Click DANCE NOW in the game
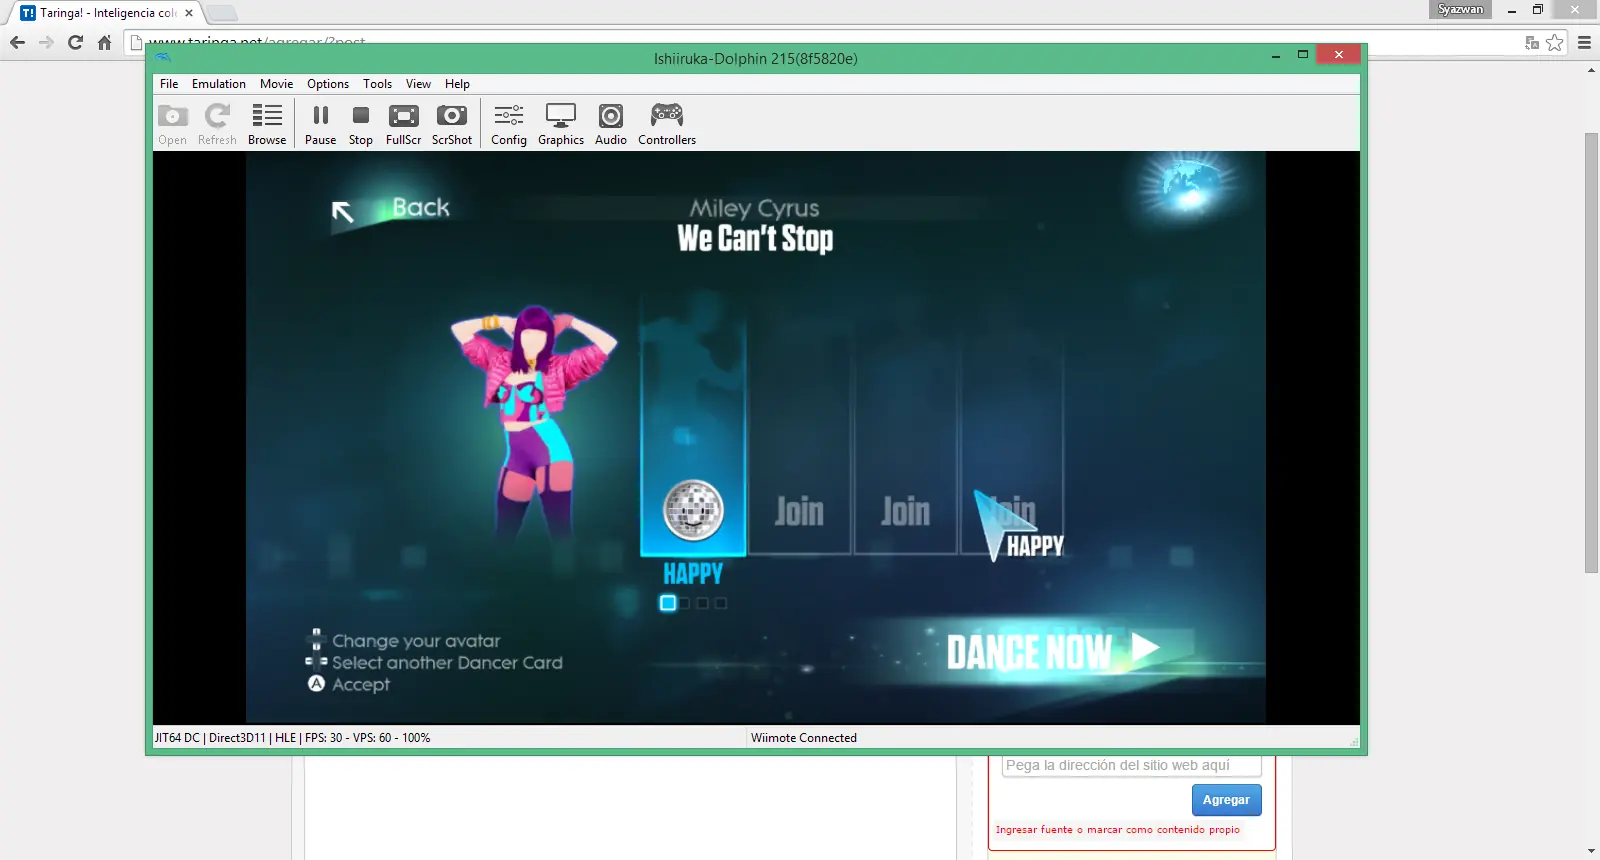 [x=1053, y=651]
